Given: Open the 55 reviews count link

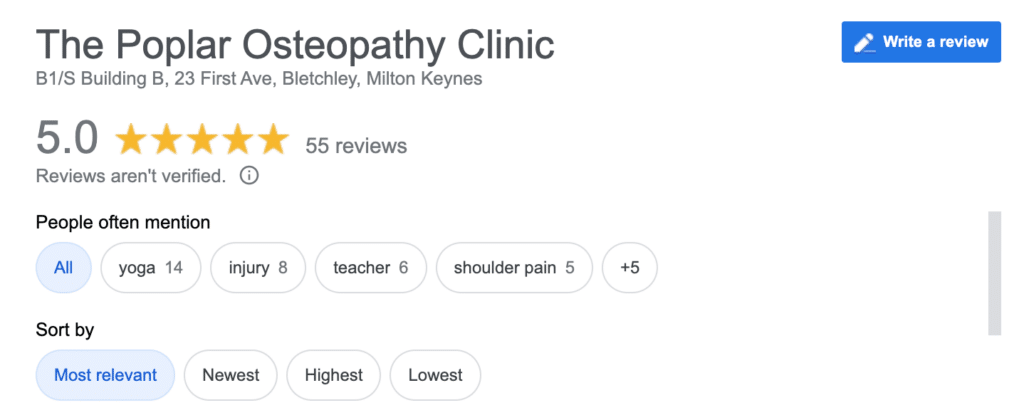Looking at the screenshot, I should pos(356,146).
